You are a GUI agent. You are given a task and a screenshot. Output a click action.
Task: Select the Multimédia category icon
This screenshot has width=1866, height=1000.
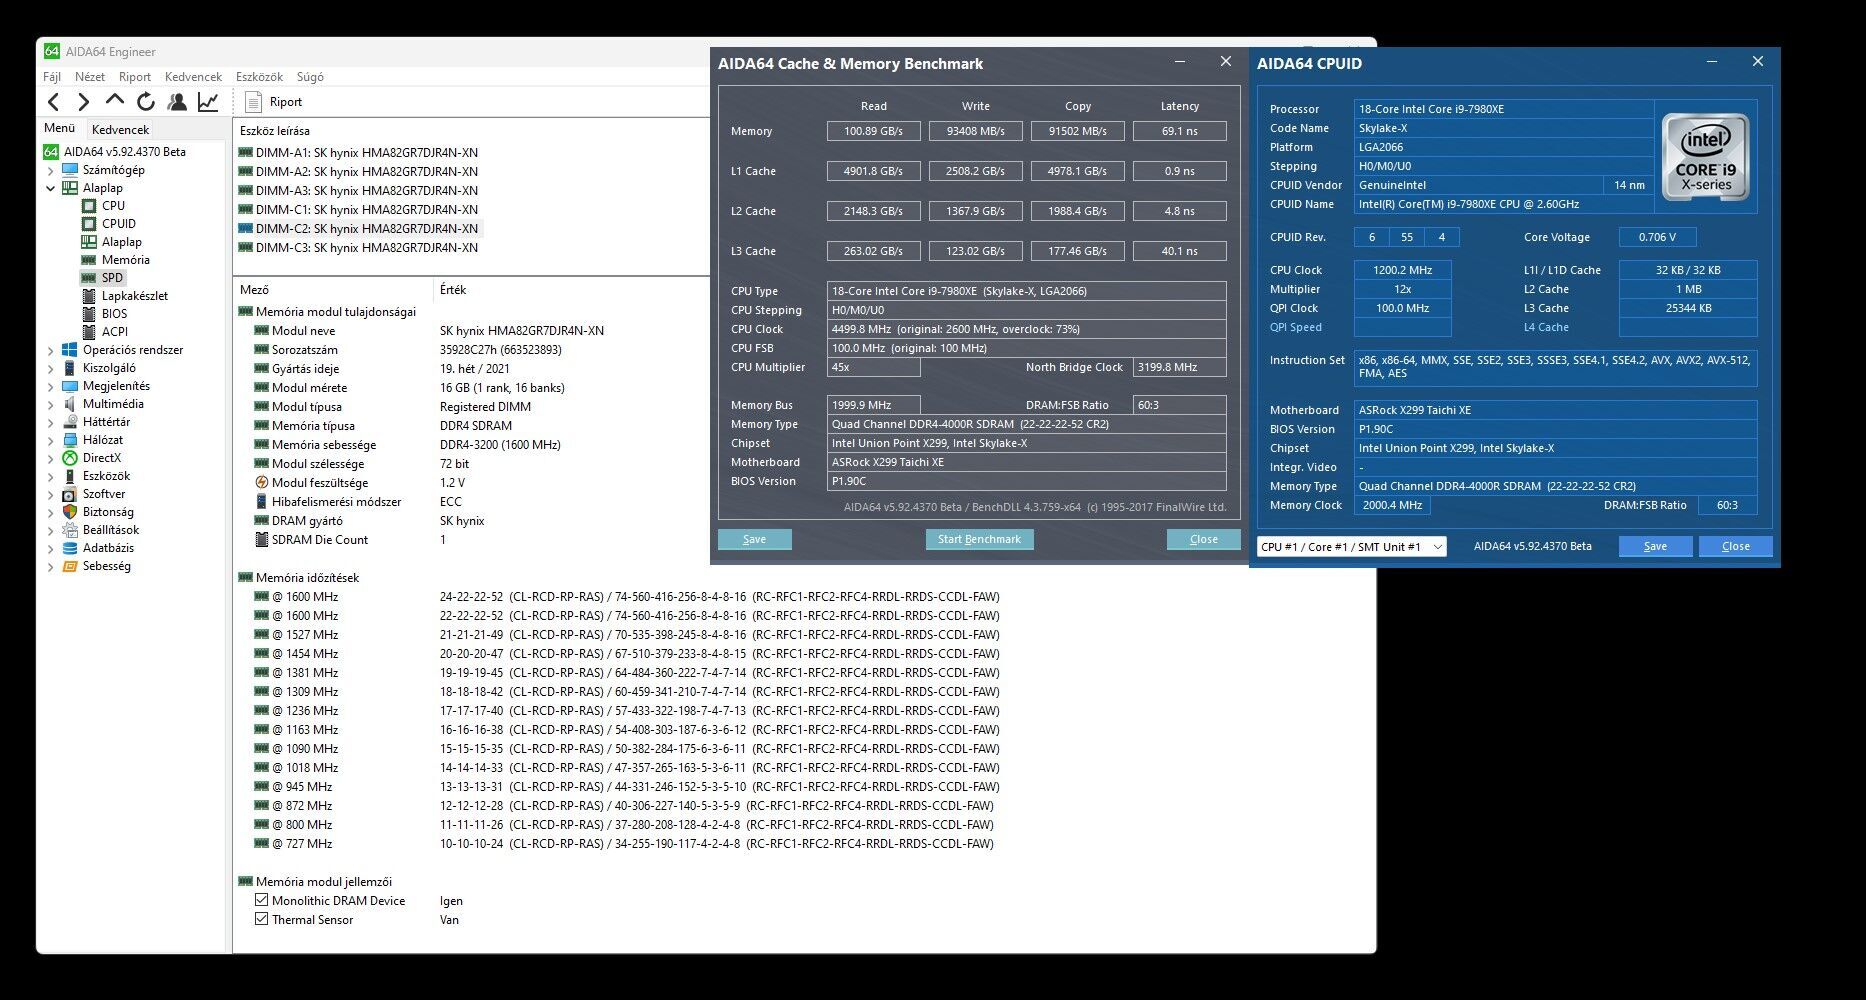pos(69,404)
